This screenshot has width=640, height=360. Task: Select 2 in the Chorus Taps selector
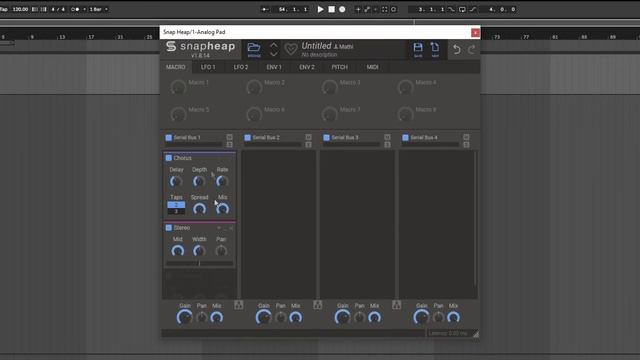coord(176,204)
